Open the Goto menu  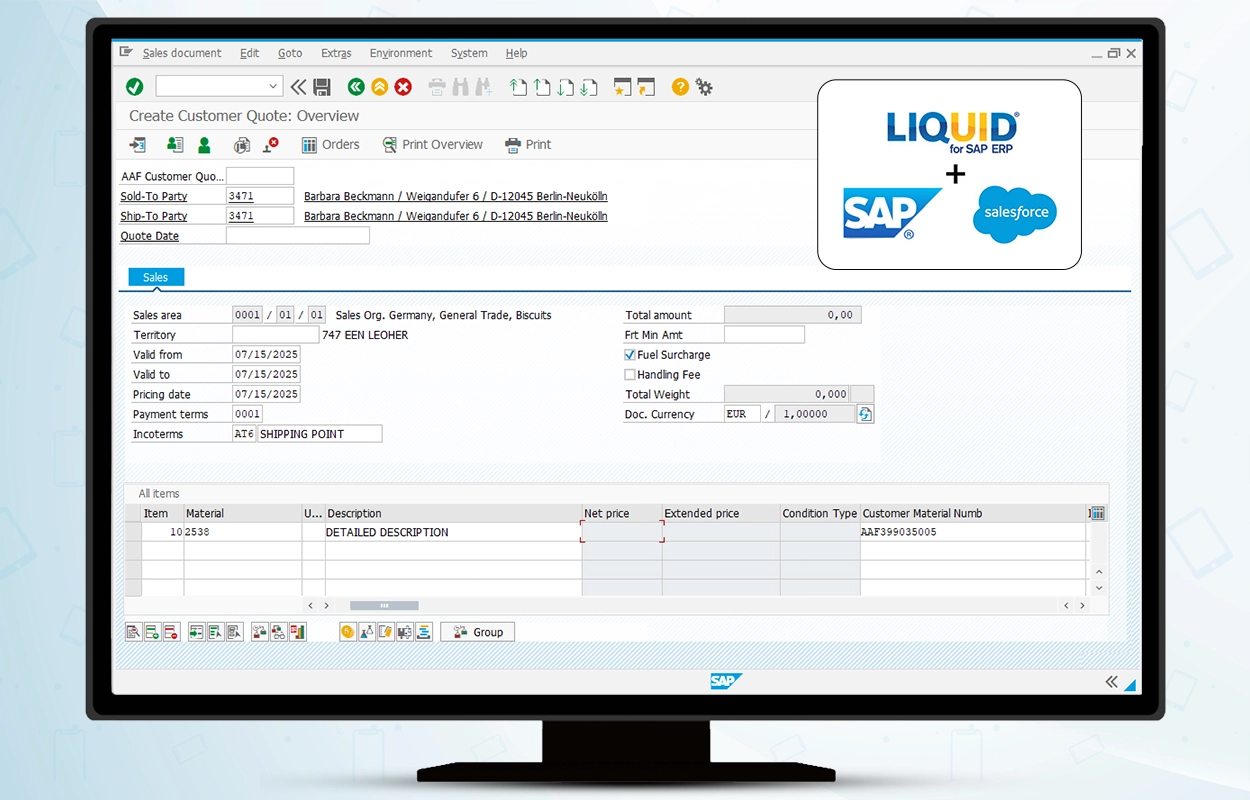(290, 53)
